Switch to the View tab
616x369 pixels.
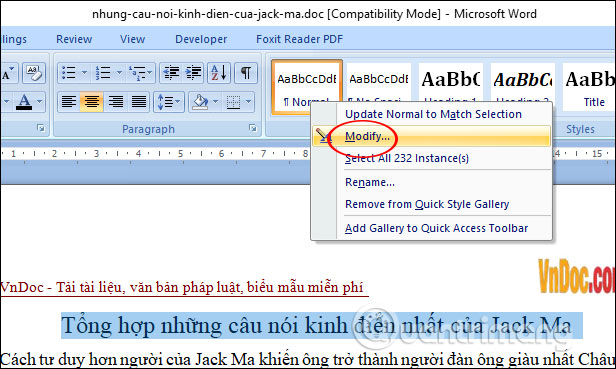coord(132,39)
